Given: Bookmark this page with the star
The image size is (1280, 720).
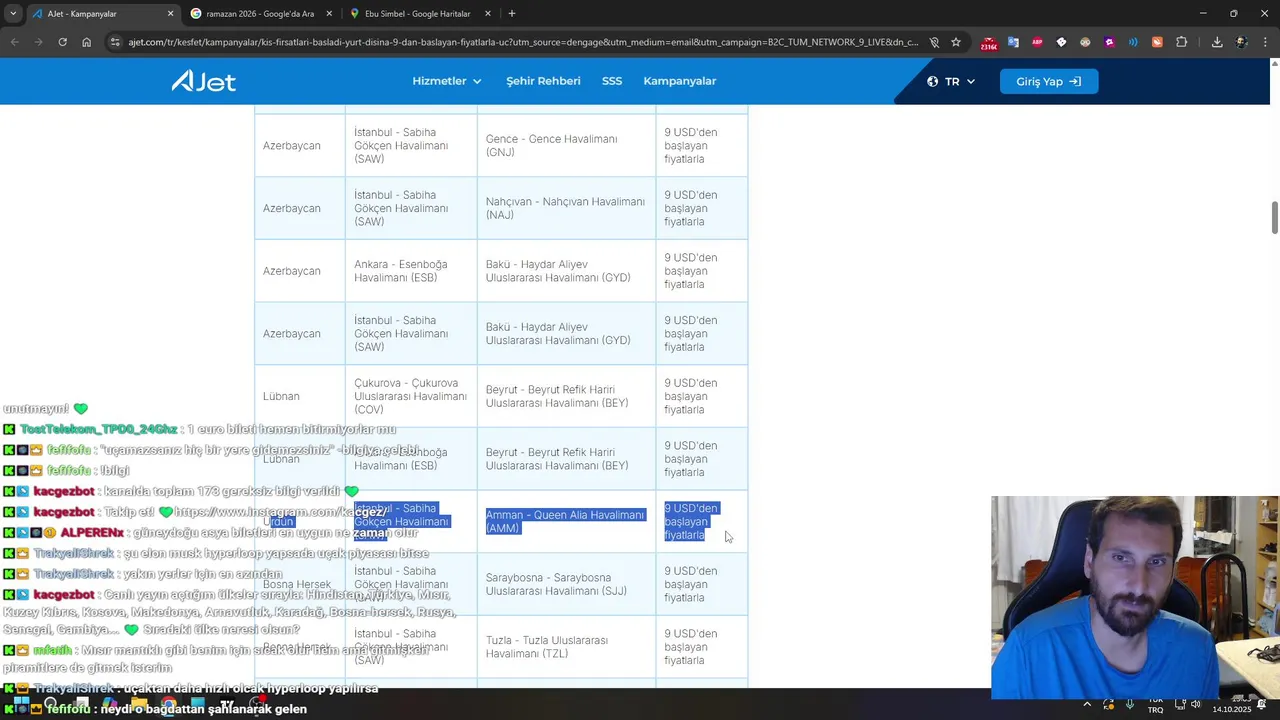Looking at the screenshot, I should 956,42.
